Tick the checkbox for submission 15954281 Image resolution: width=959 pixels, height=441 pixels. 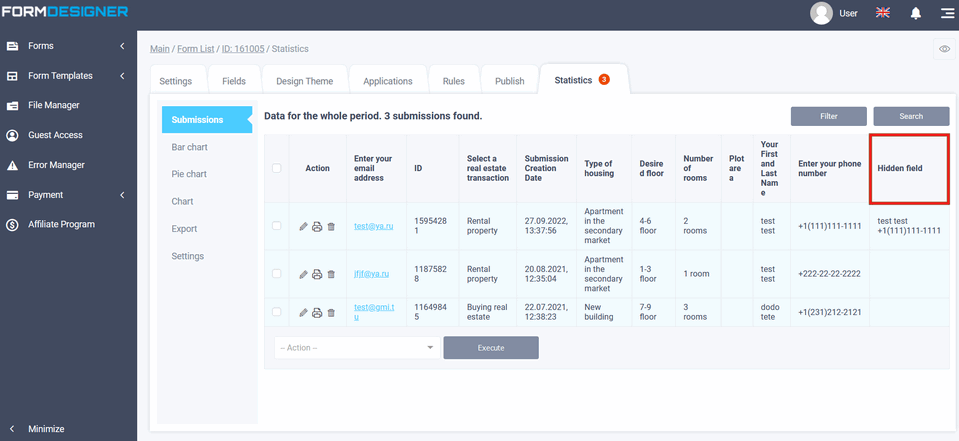(x=277, y=226)
